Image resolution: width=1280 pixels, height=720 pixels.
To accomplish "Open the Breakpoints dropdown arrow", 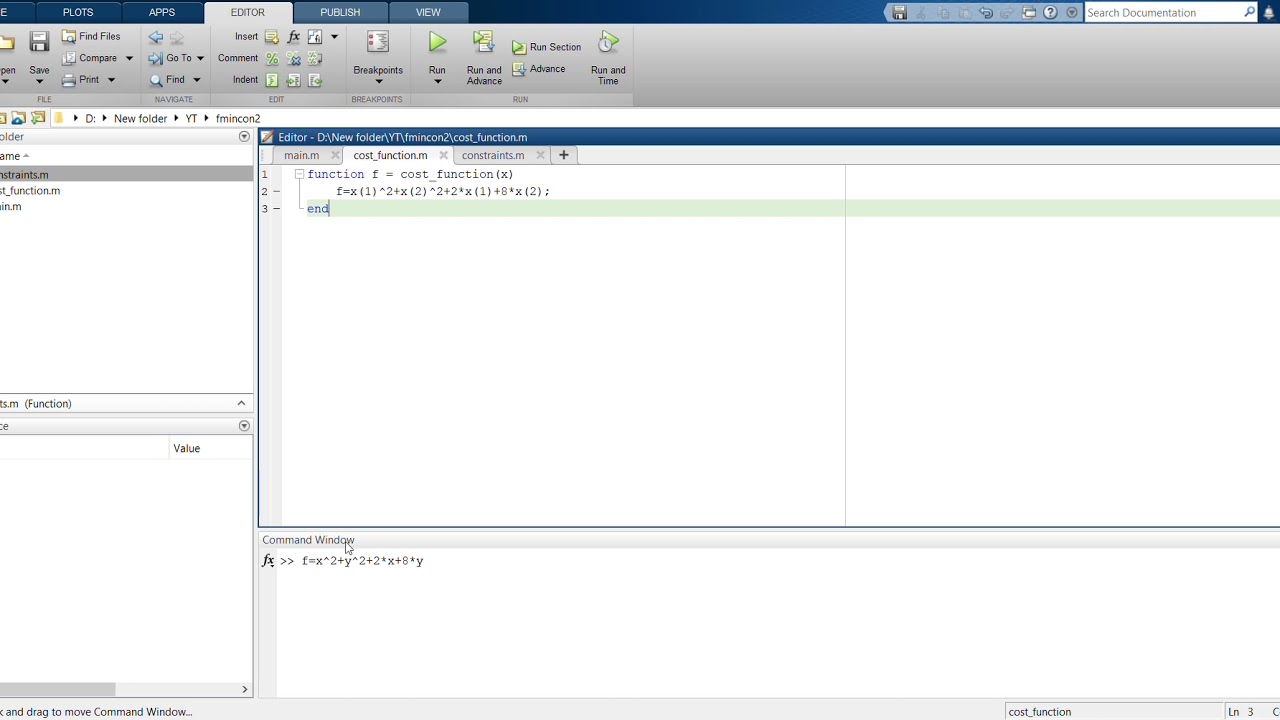I will [378, 82].
